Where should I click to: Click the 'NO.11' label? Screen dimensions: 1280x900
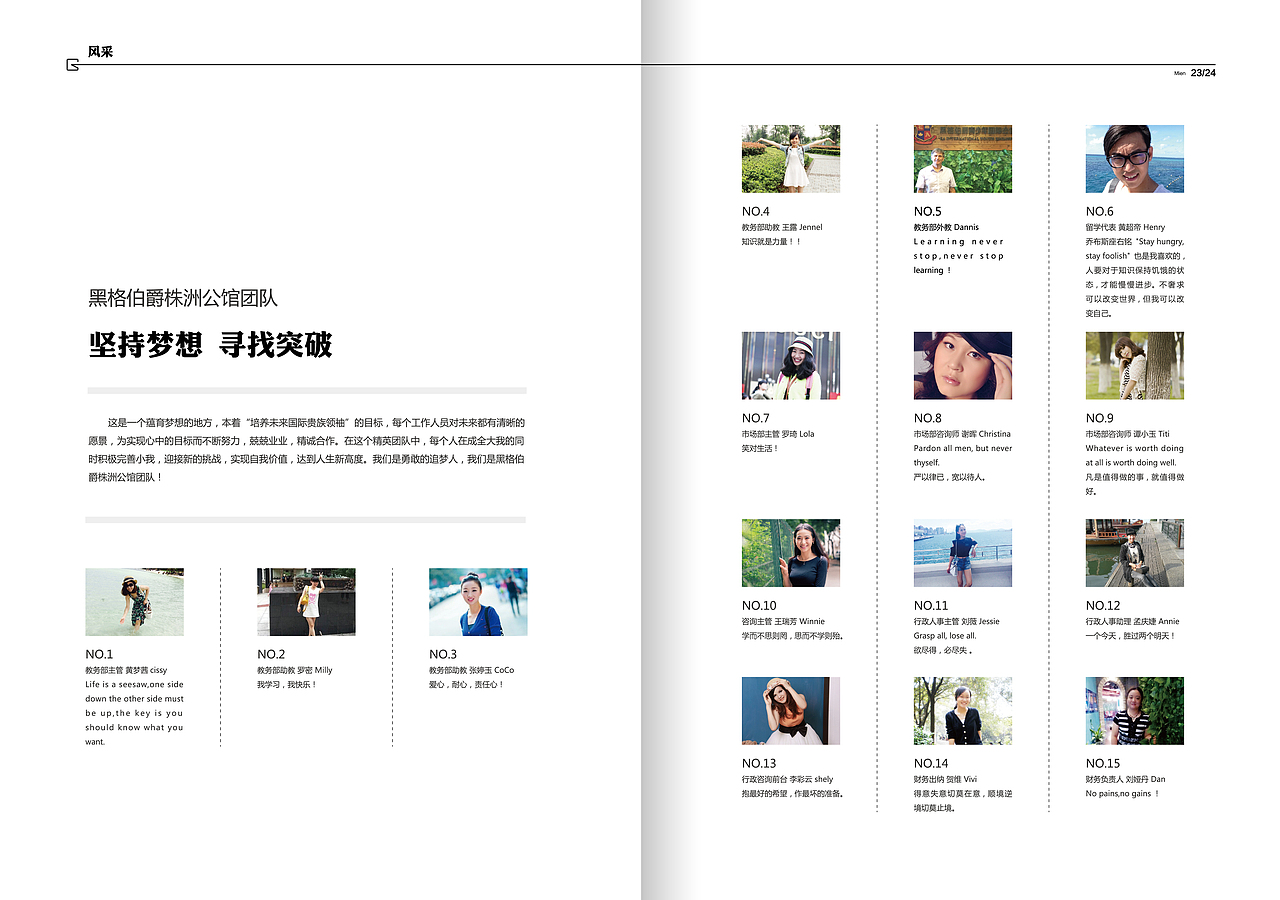(931, 605)
